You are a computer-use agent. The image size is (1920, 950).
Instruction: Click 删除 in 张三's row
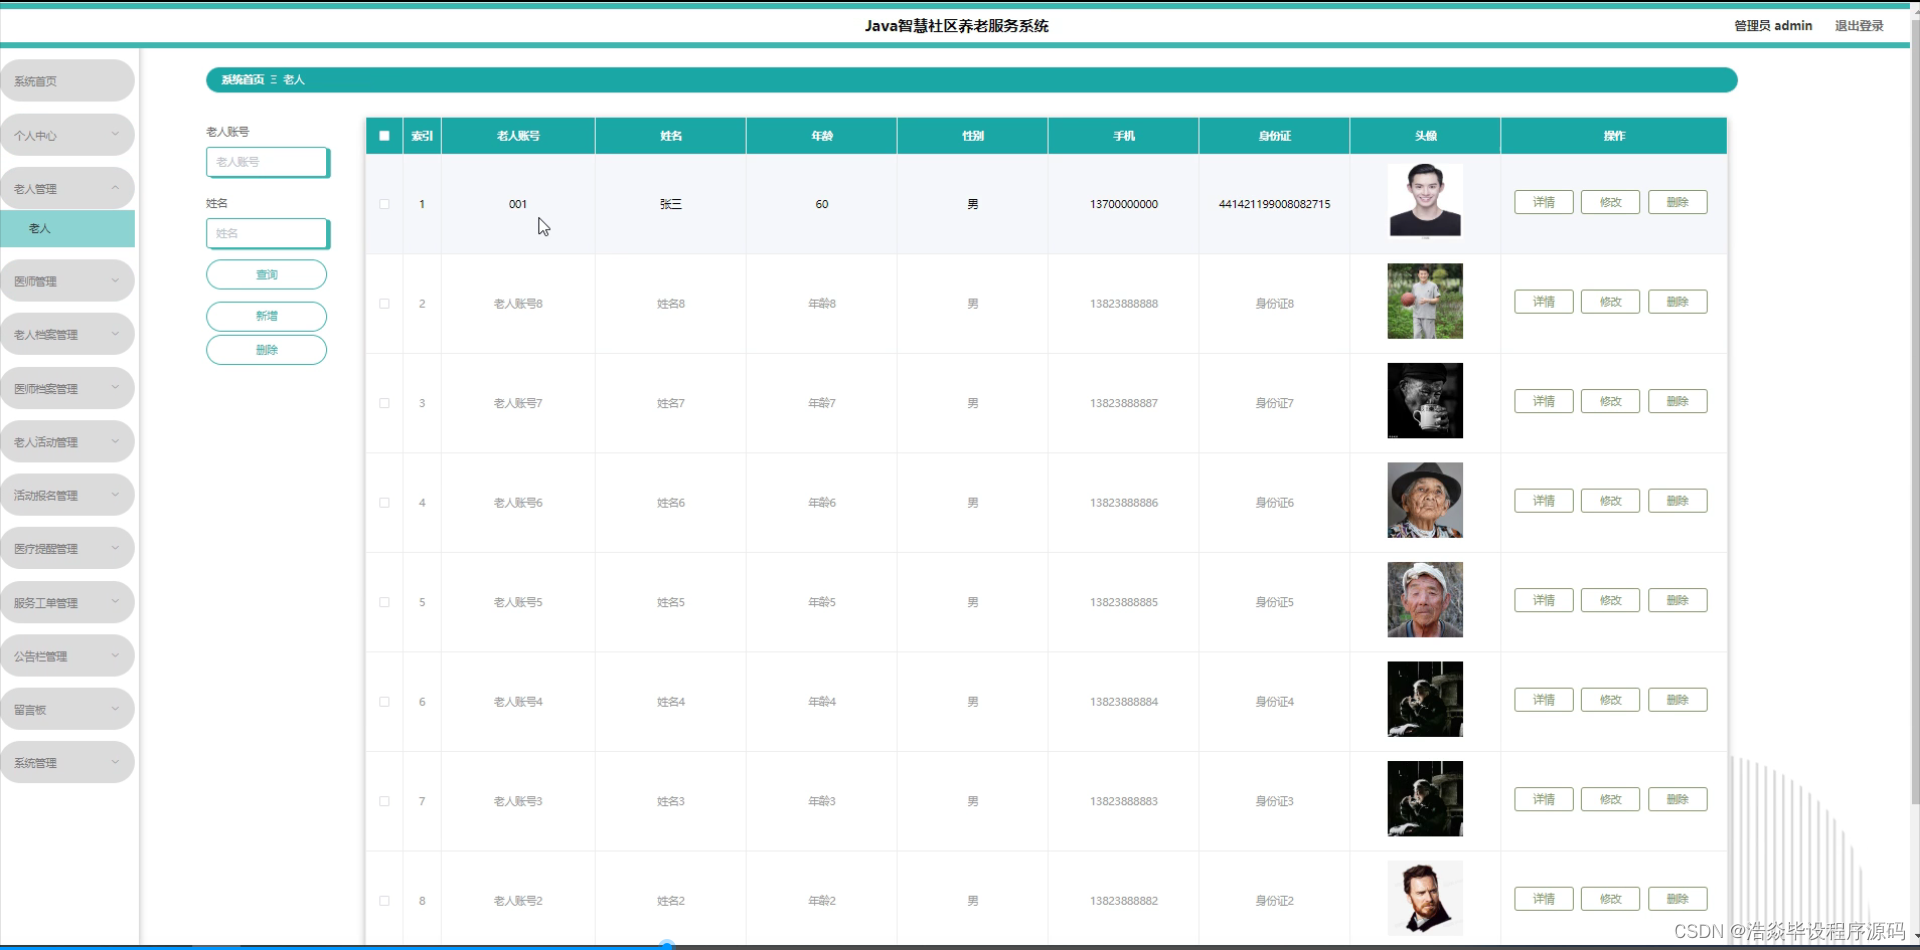click(x=1678, y=202)
